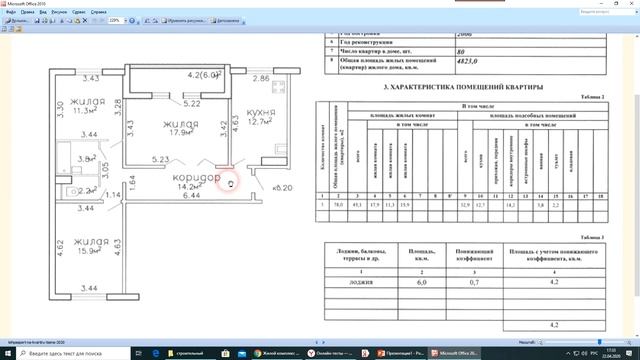The image size is (640, 360).
Task: Click the Автонастройка button
Action: tap(226, 20)
